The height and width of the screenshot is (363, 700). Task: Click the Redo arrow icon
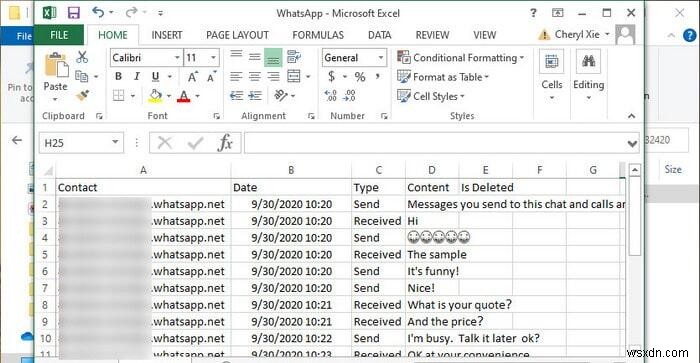(x=131, y=13)
